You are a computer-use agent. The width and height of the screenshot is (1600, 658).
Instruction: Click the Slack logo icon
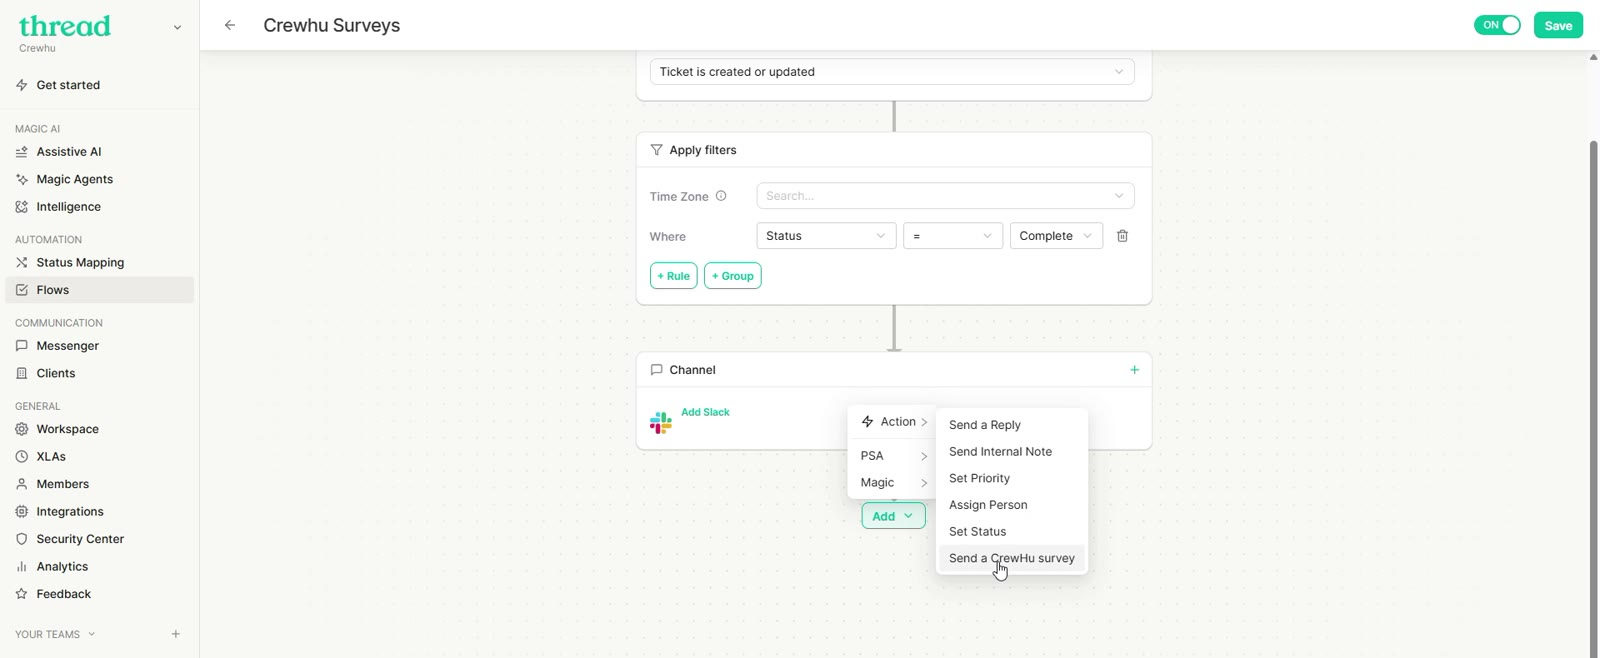click(661, 423)
